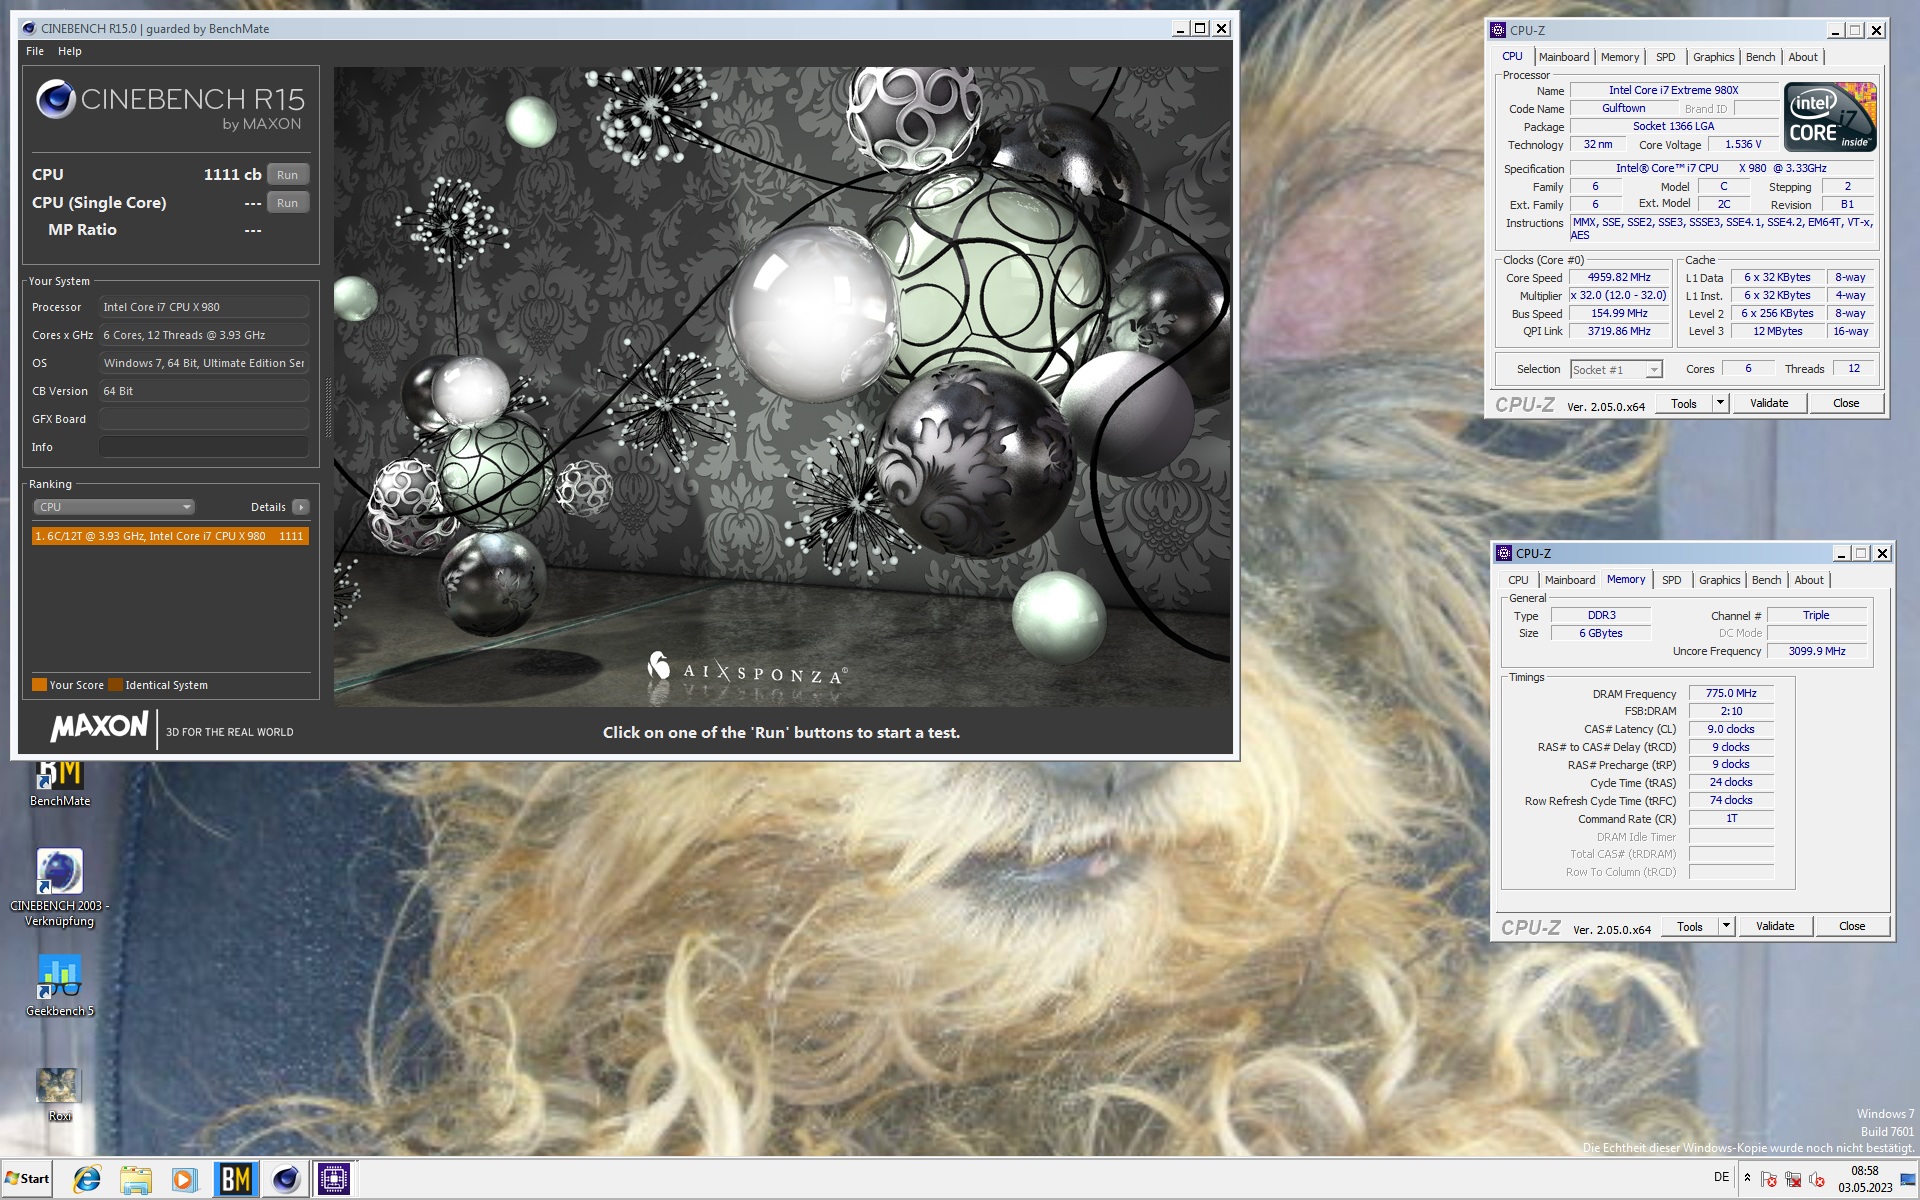Click Tools button in bottom CPU-Z window
Viewport: 1920px width, 1200px height.
pos(1690,927)
